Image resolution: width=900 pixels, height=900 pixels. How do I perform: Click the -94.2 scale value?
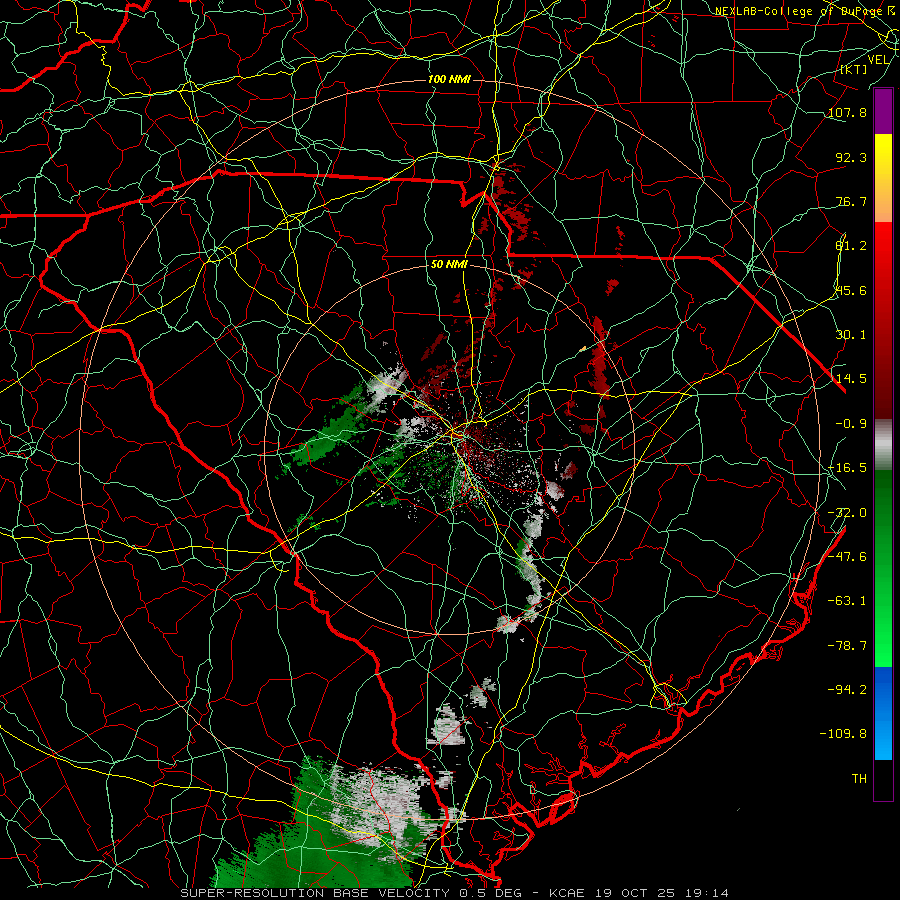click(x=847, y=689)
